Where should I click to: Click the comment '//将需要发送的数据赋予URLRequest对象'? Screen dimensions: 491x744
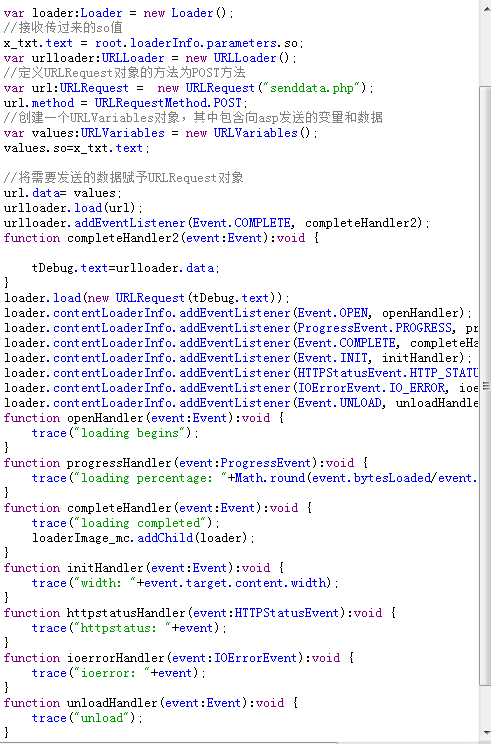click(x=123, y=178)
